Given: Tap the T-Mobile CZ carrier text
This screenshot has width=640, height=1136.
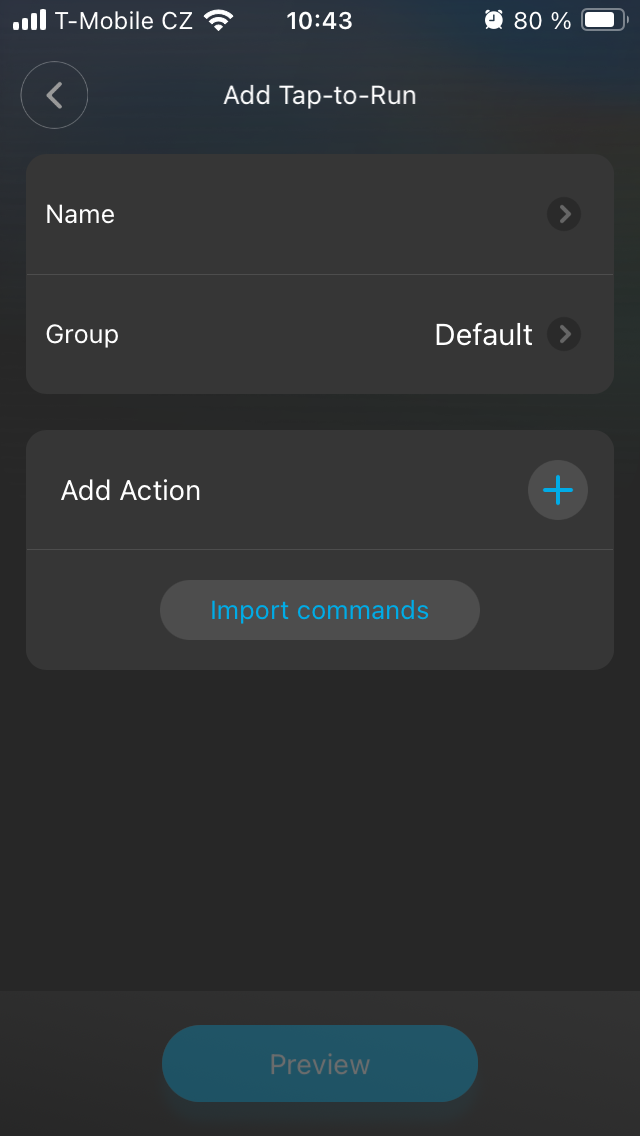Looking at the screenshot, I should (x=124, y=20).
